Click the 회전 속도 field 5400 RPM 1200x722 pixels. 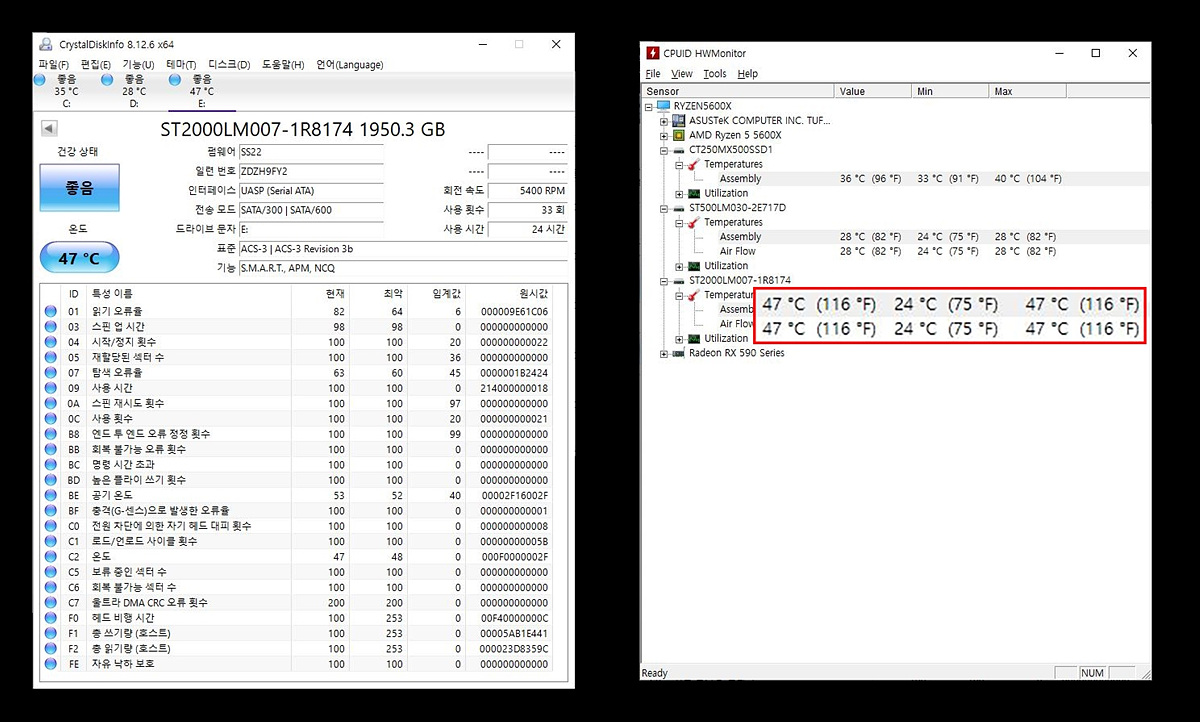click(x=528, y=190)
